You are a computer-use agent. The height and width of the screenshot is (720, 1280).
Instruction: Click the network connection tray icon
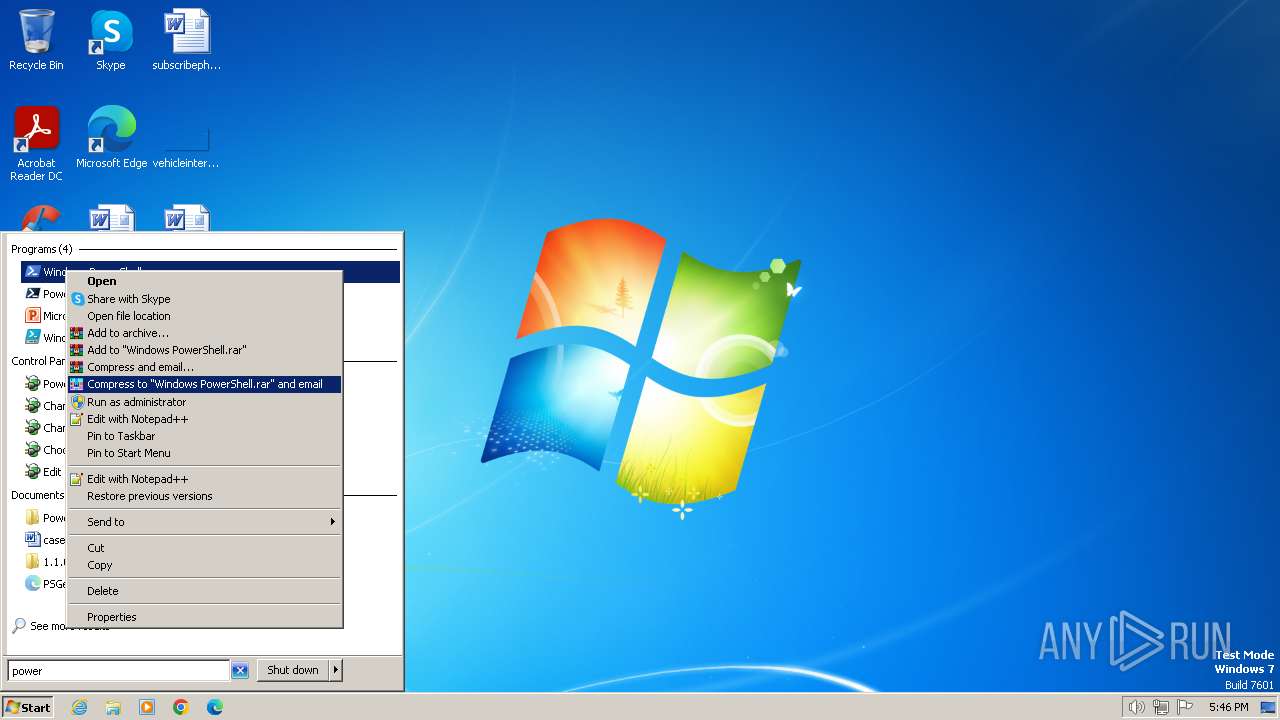point(1161,707)
